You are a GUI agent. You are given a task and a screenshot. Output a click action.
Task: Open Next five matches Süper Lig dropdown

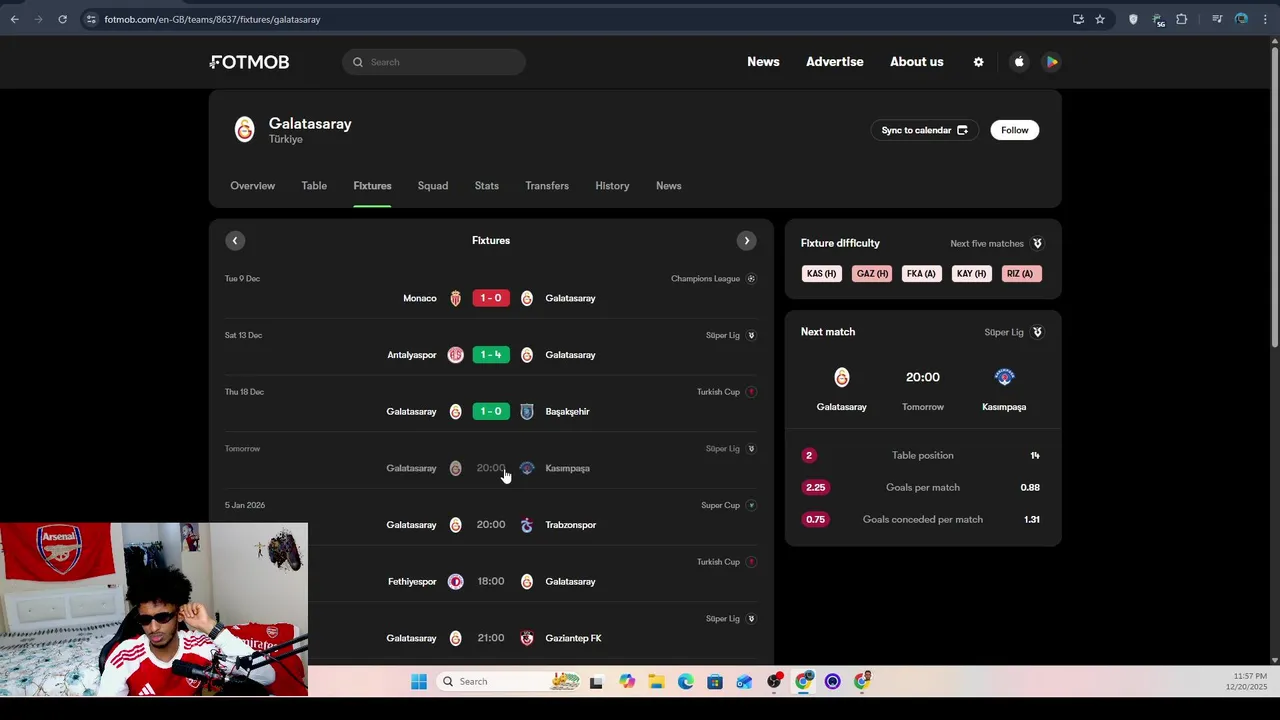997,244
